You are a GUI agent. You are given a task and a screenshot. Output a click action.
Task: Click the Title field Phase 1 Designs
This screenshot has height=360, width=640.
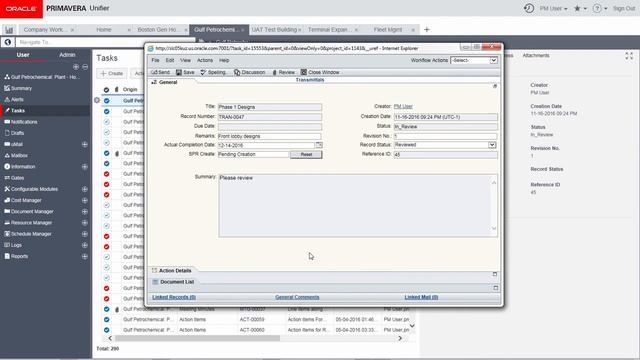270,107
